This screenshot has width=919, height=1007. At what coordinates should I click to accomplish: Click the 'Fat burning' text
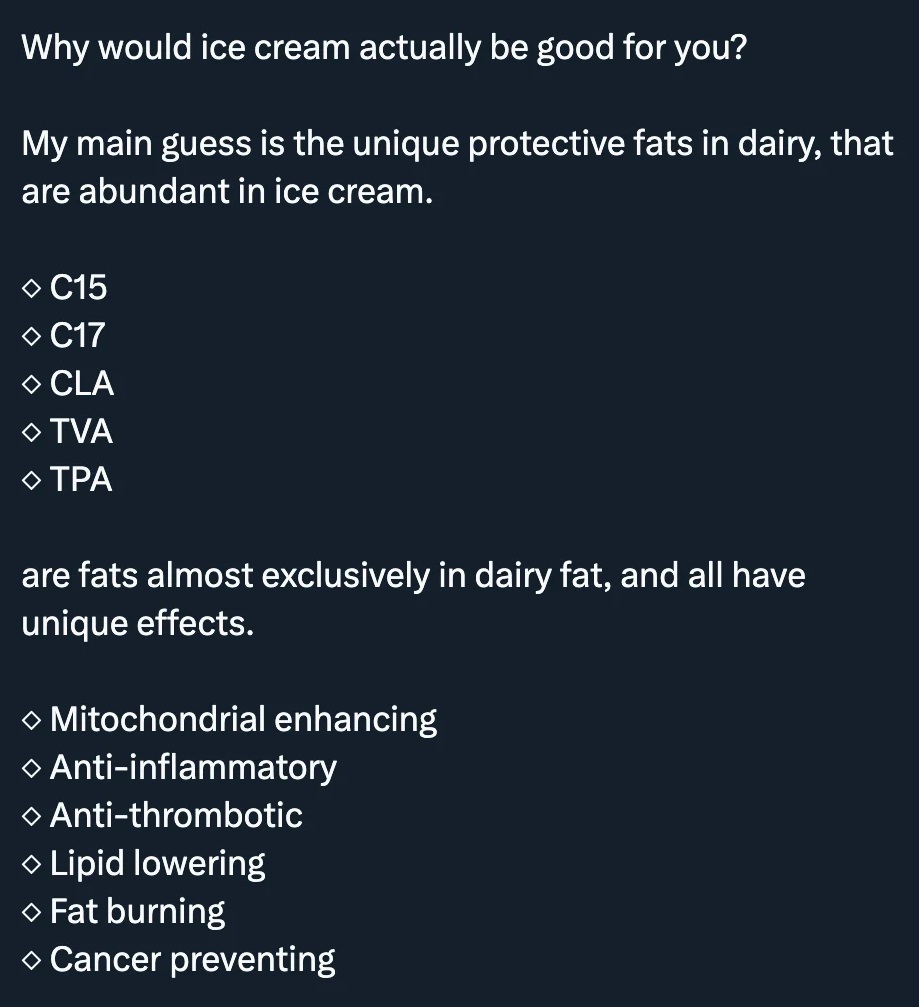click(x=137, y=911)
